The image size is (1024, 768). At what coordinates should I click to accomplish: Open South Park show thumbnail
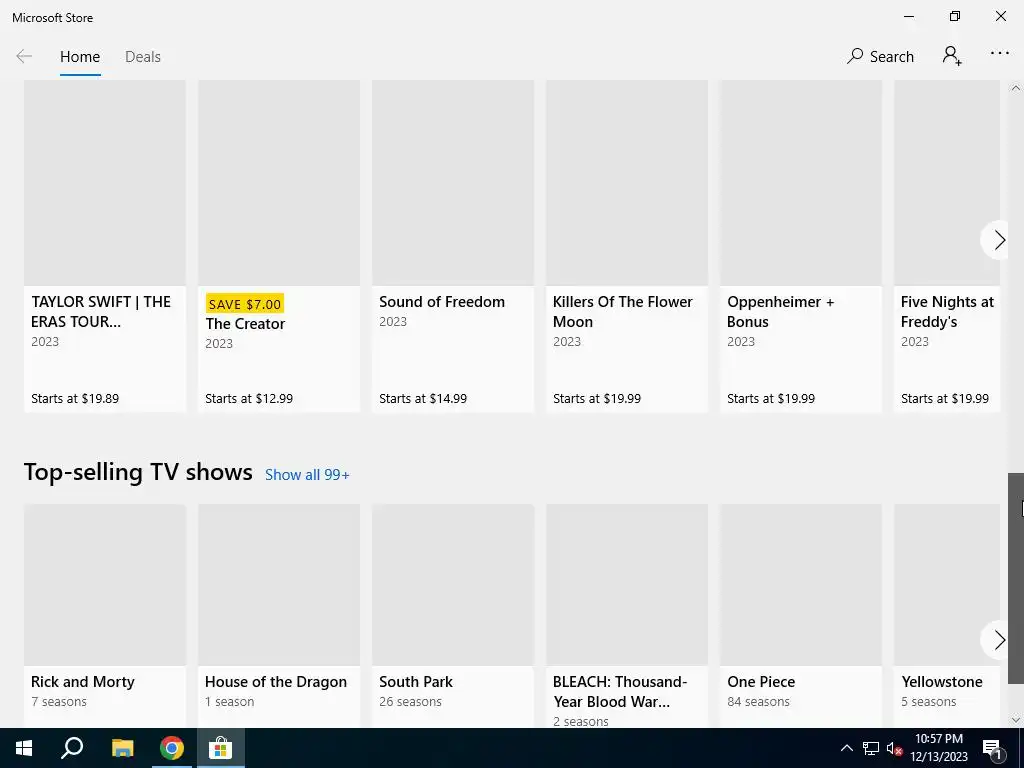(x=453, y=584)
